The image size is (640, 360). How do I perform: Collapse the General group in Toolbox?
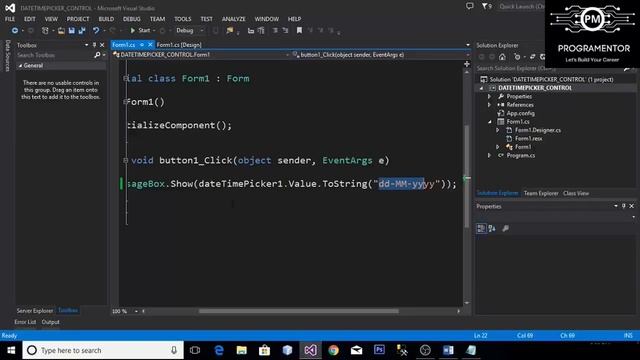click(x=20, y=66)
